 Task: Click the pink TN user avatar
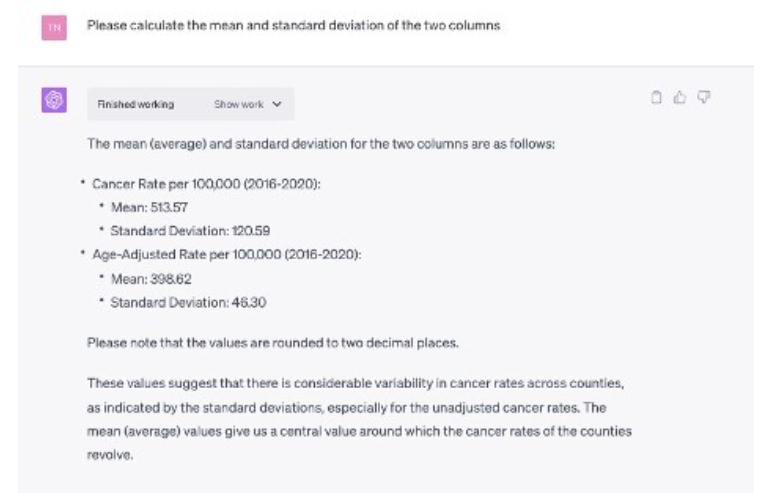tap(53, 27)
